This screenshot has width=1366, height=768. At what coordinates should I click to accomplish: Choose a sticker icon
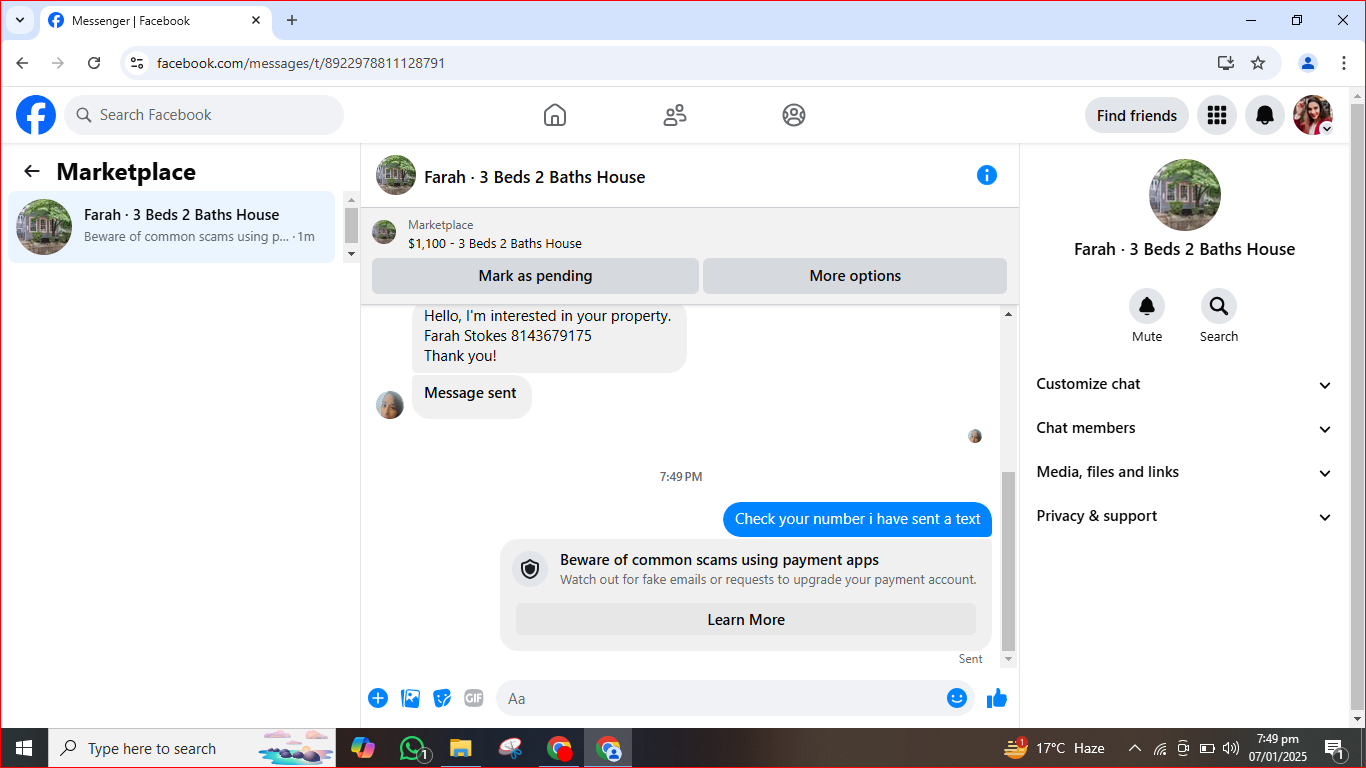tap(442, 698)
